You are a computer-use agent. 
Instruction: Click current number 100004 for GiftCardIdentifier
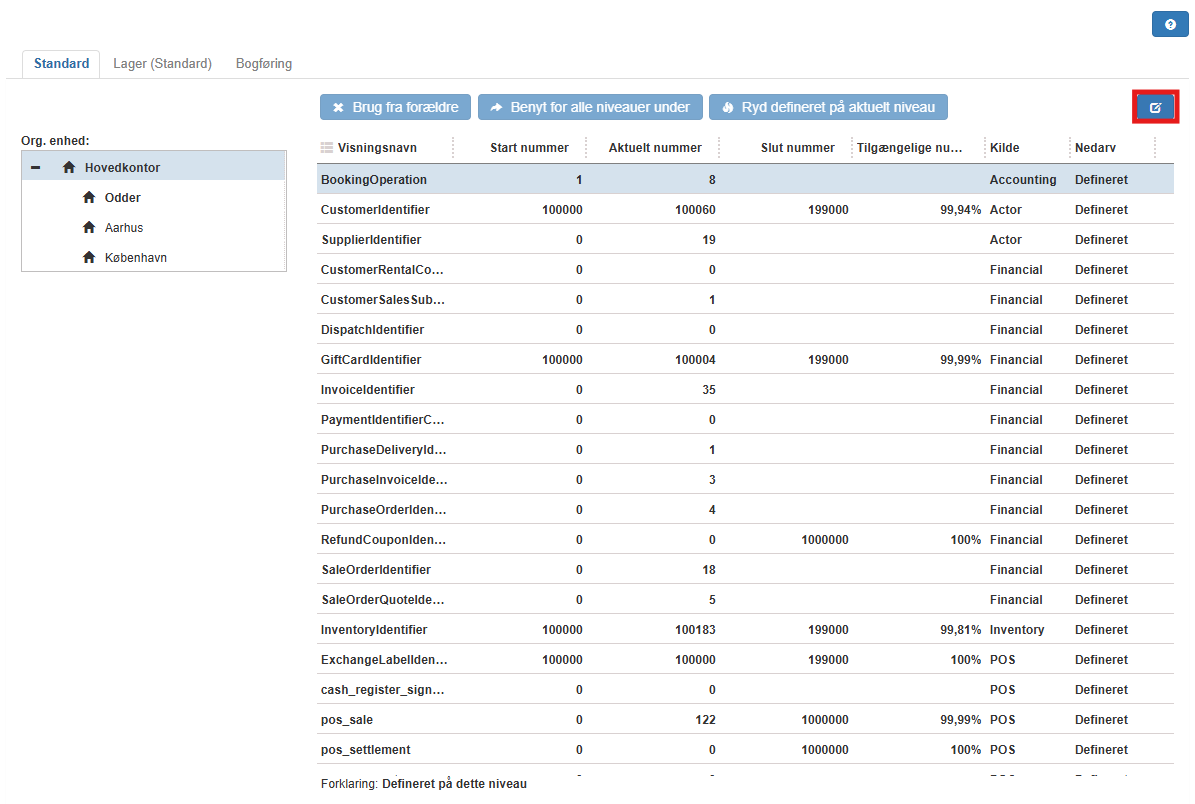[x=695, y=360]
